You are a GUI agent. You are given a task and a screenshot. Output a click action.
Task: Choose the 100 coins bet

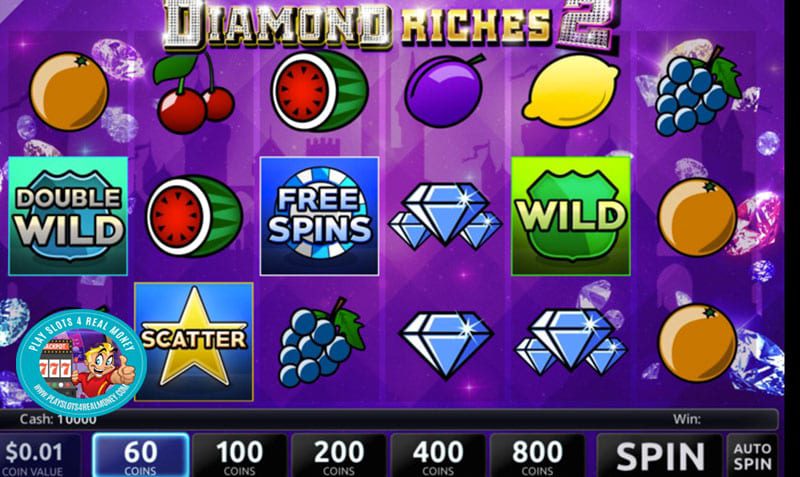[239, 456]
